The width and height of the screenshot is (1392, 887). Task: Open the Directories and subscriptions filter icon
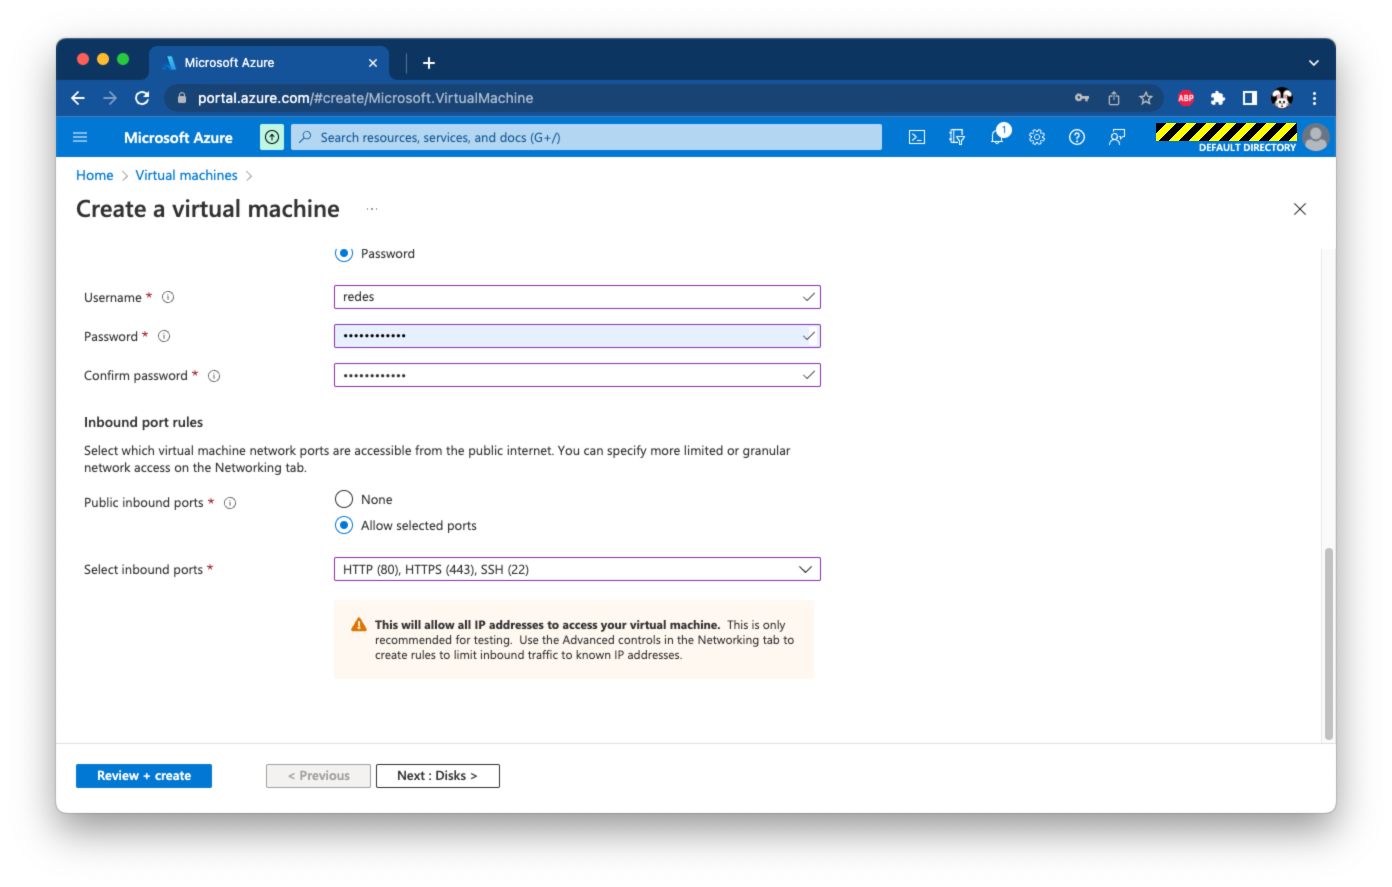pos(957,138)
